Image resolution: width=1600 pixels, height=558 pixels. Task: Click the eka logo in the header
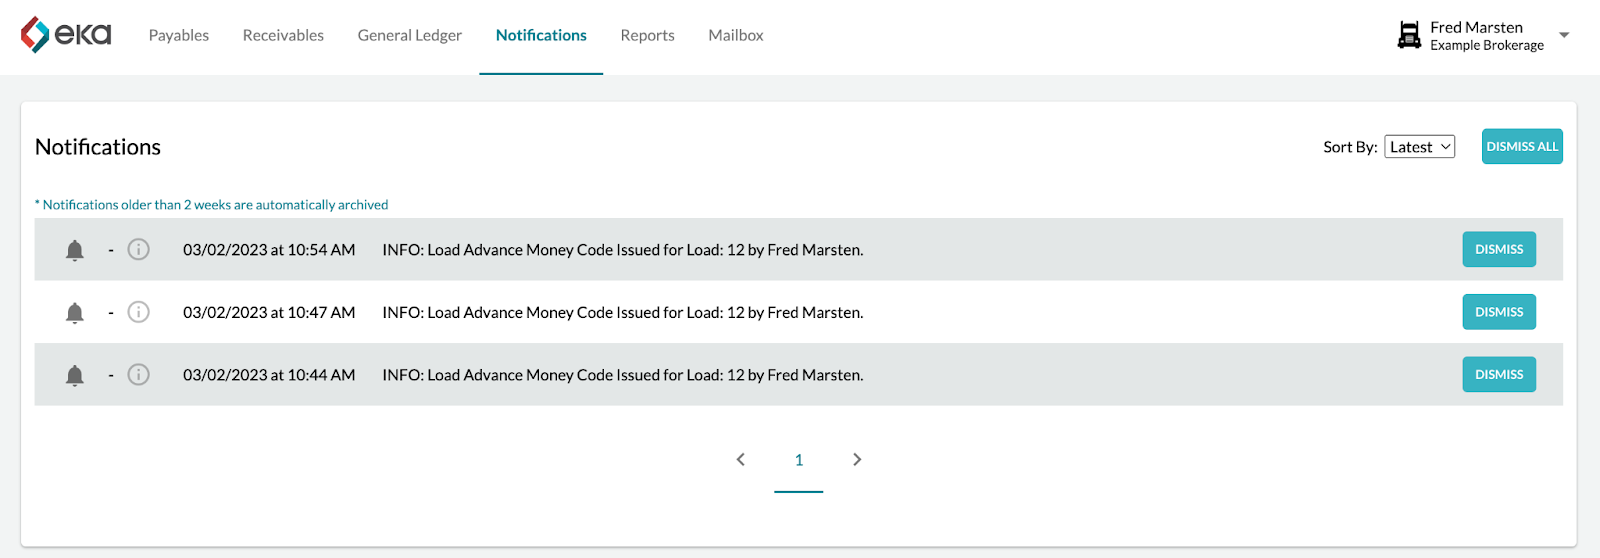pos(66,35)
